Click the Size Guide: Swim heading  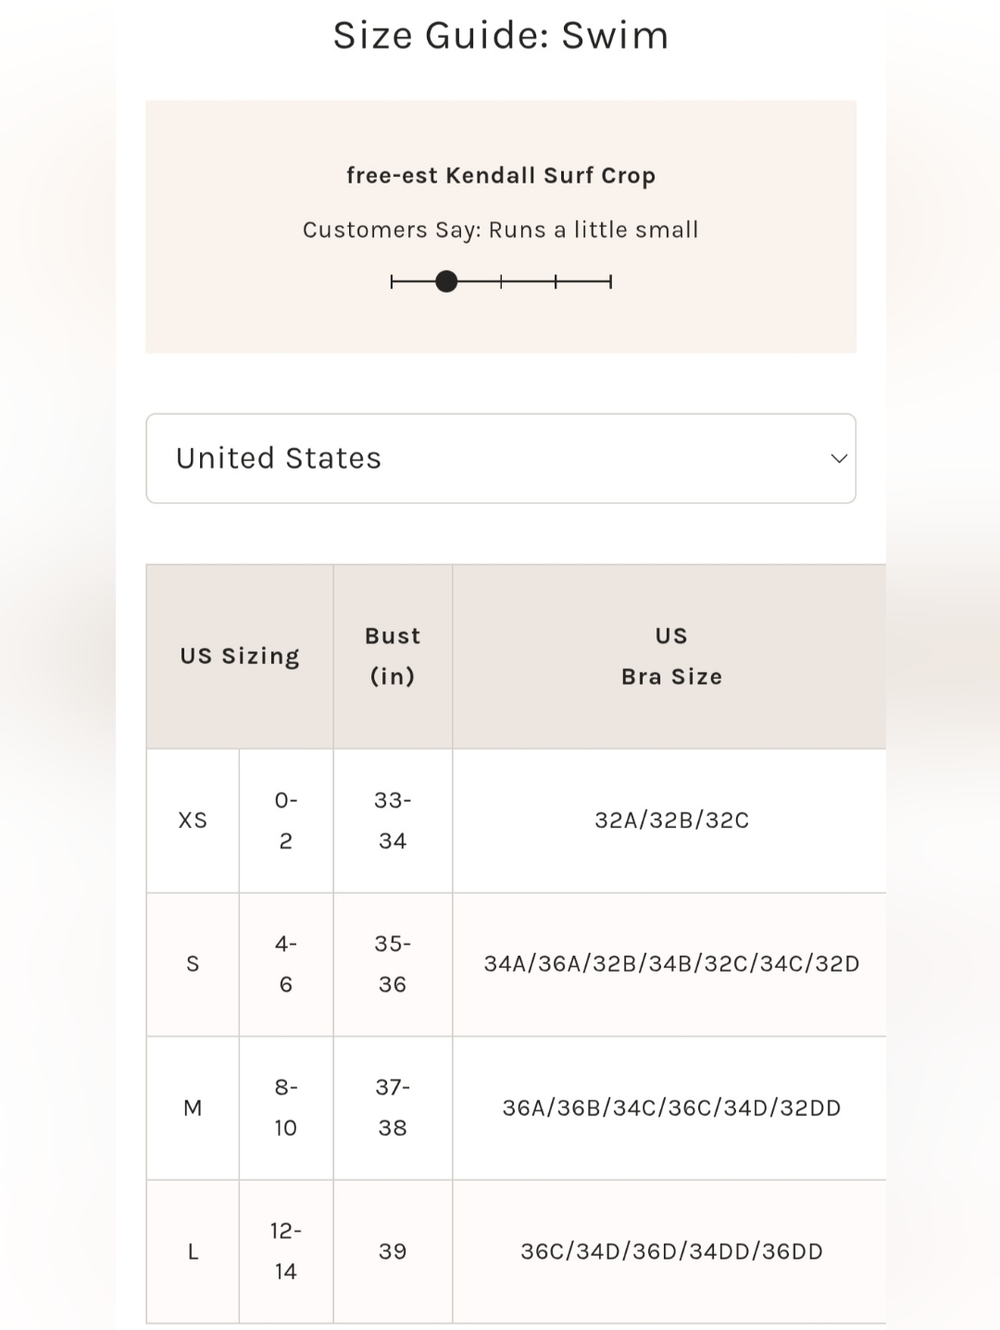point(501,35)
